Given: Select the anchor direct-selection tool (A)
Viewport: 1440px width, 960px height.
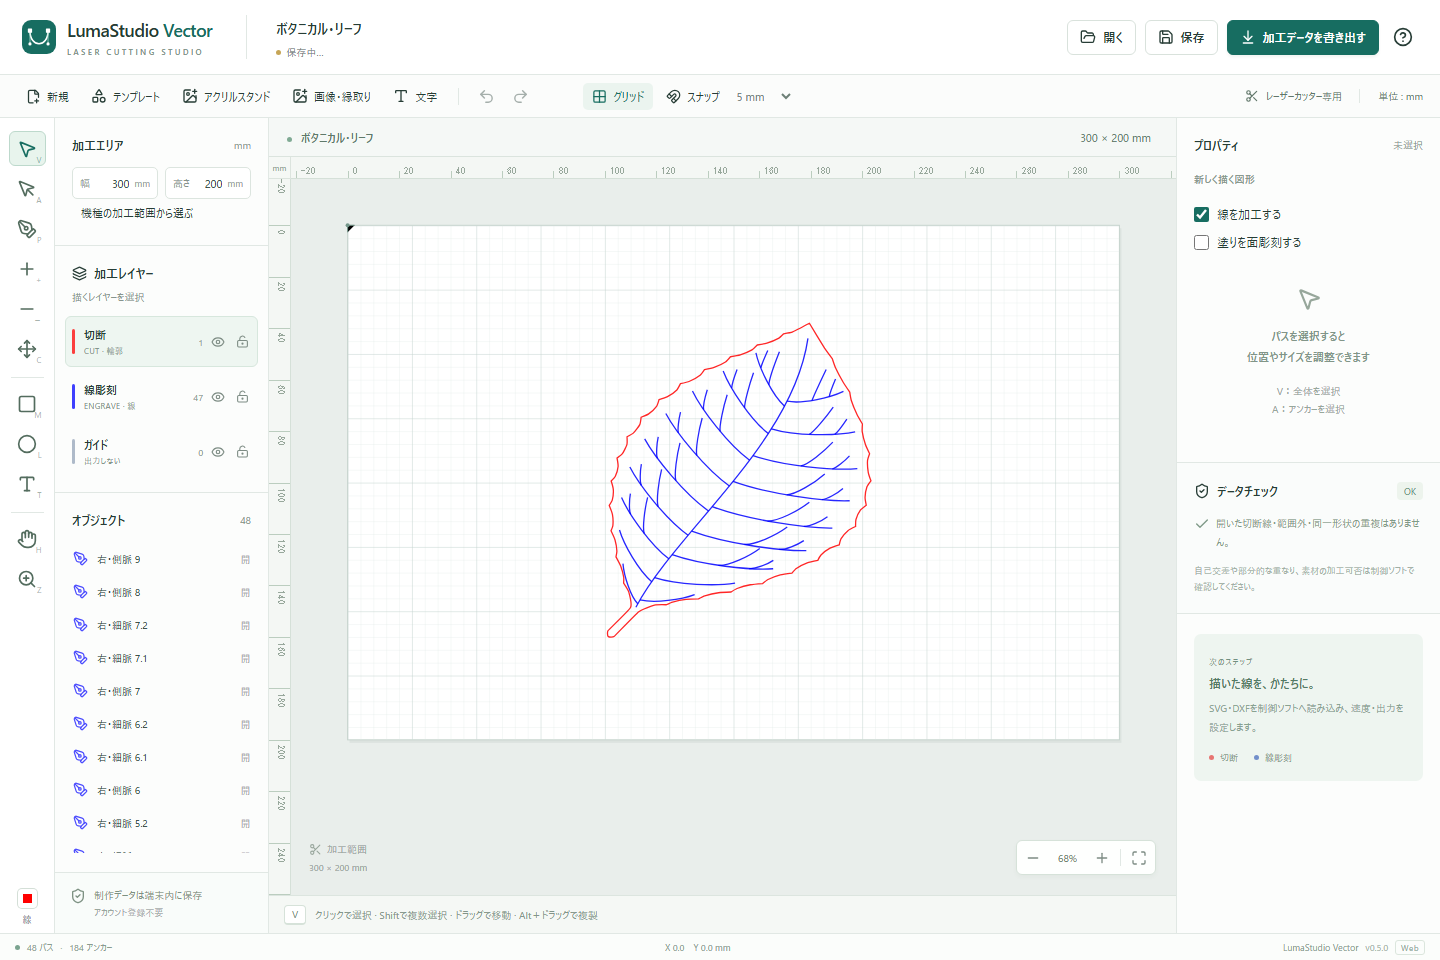Looking at the screenshot, I should coord(27,189).
